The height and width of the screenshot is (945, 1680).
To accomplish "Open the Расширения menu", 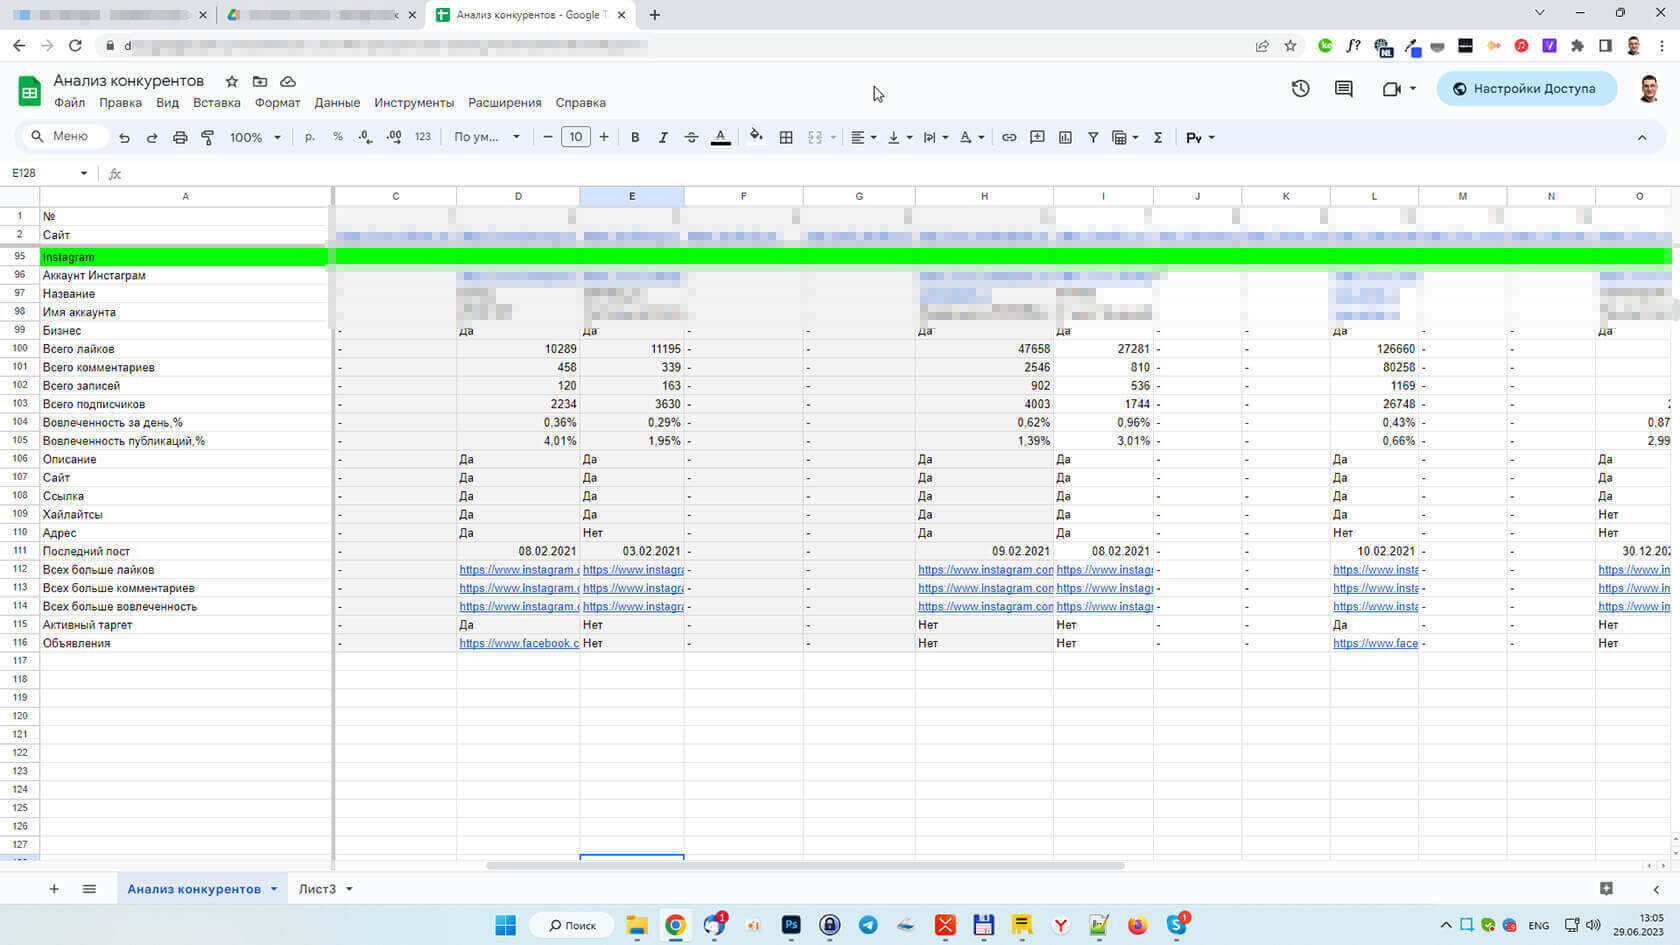I will [505, 103].
